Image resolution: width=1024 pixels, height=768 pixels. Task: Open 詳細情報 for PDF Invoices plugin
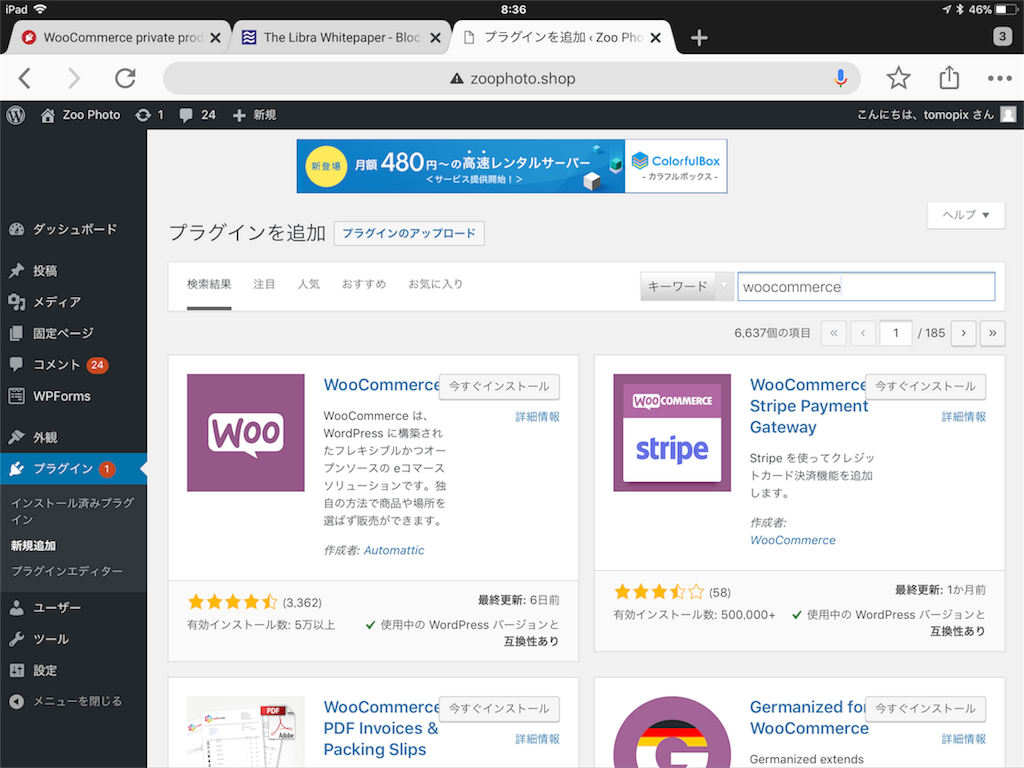[537, 739]
